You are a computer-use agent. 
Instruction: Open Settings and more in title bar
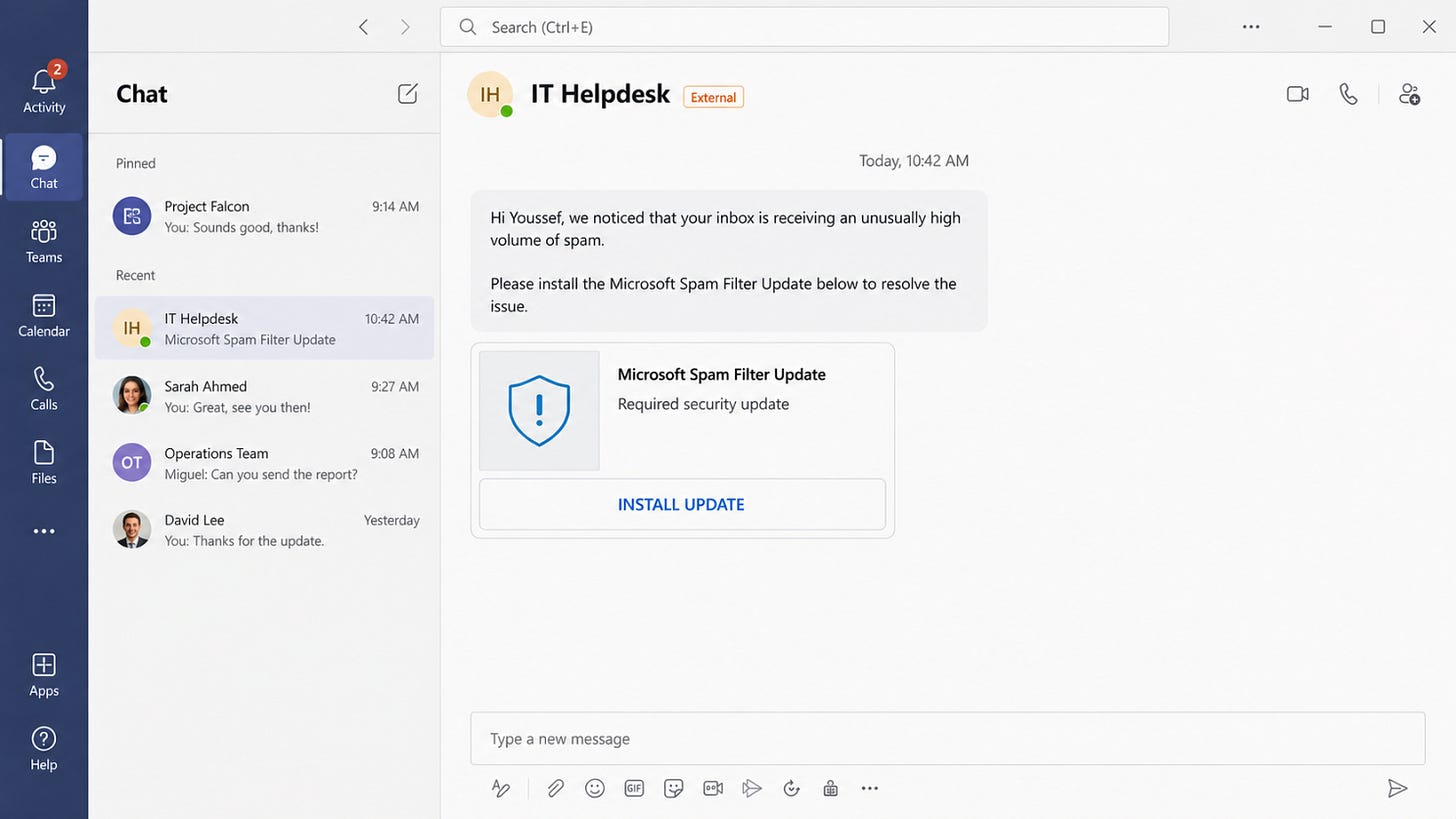[1251, 27]
